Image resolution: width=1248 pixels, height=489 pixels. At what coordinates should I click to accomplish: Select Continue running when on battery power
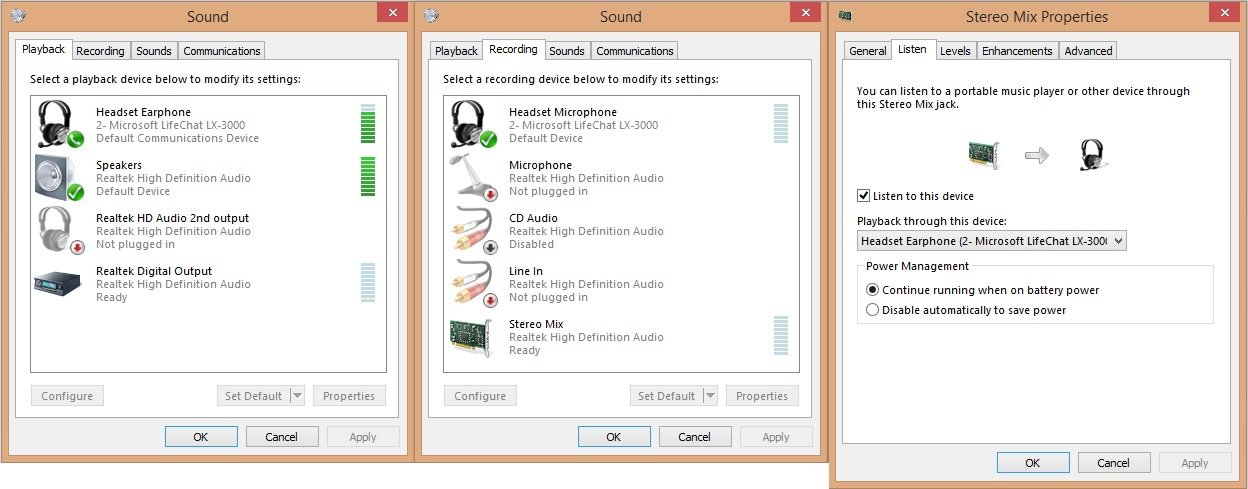[873, 290]
